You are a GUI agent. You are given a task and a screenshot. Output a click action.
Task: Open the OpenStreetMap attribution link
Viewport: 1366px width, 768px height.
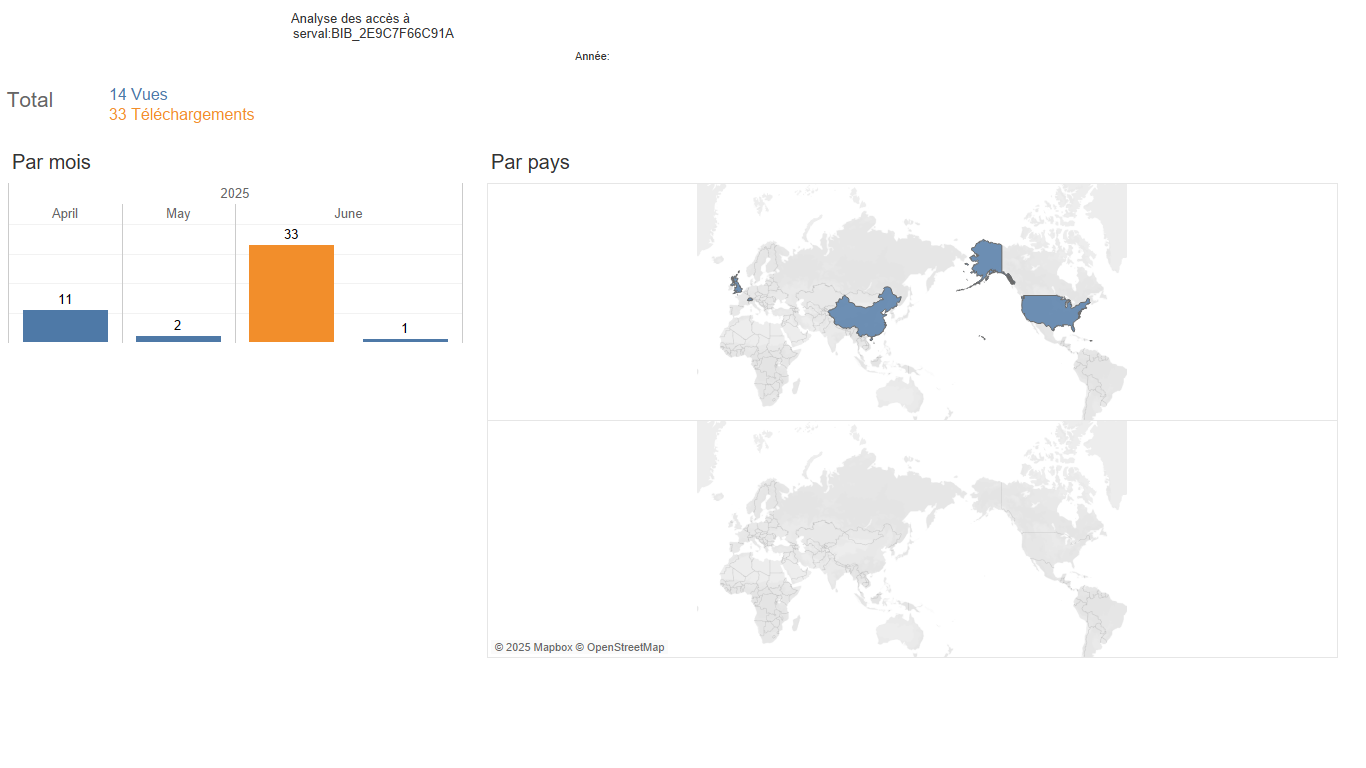(x=620, y=648)
